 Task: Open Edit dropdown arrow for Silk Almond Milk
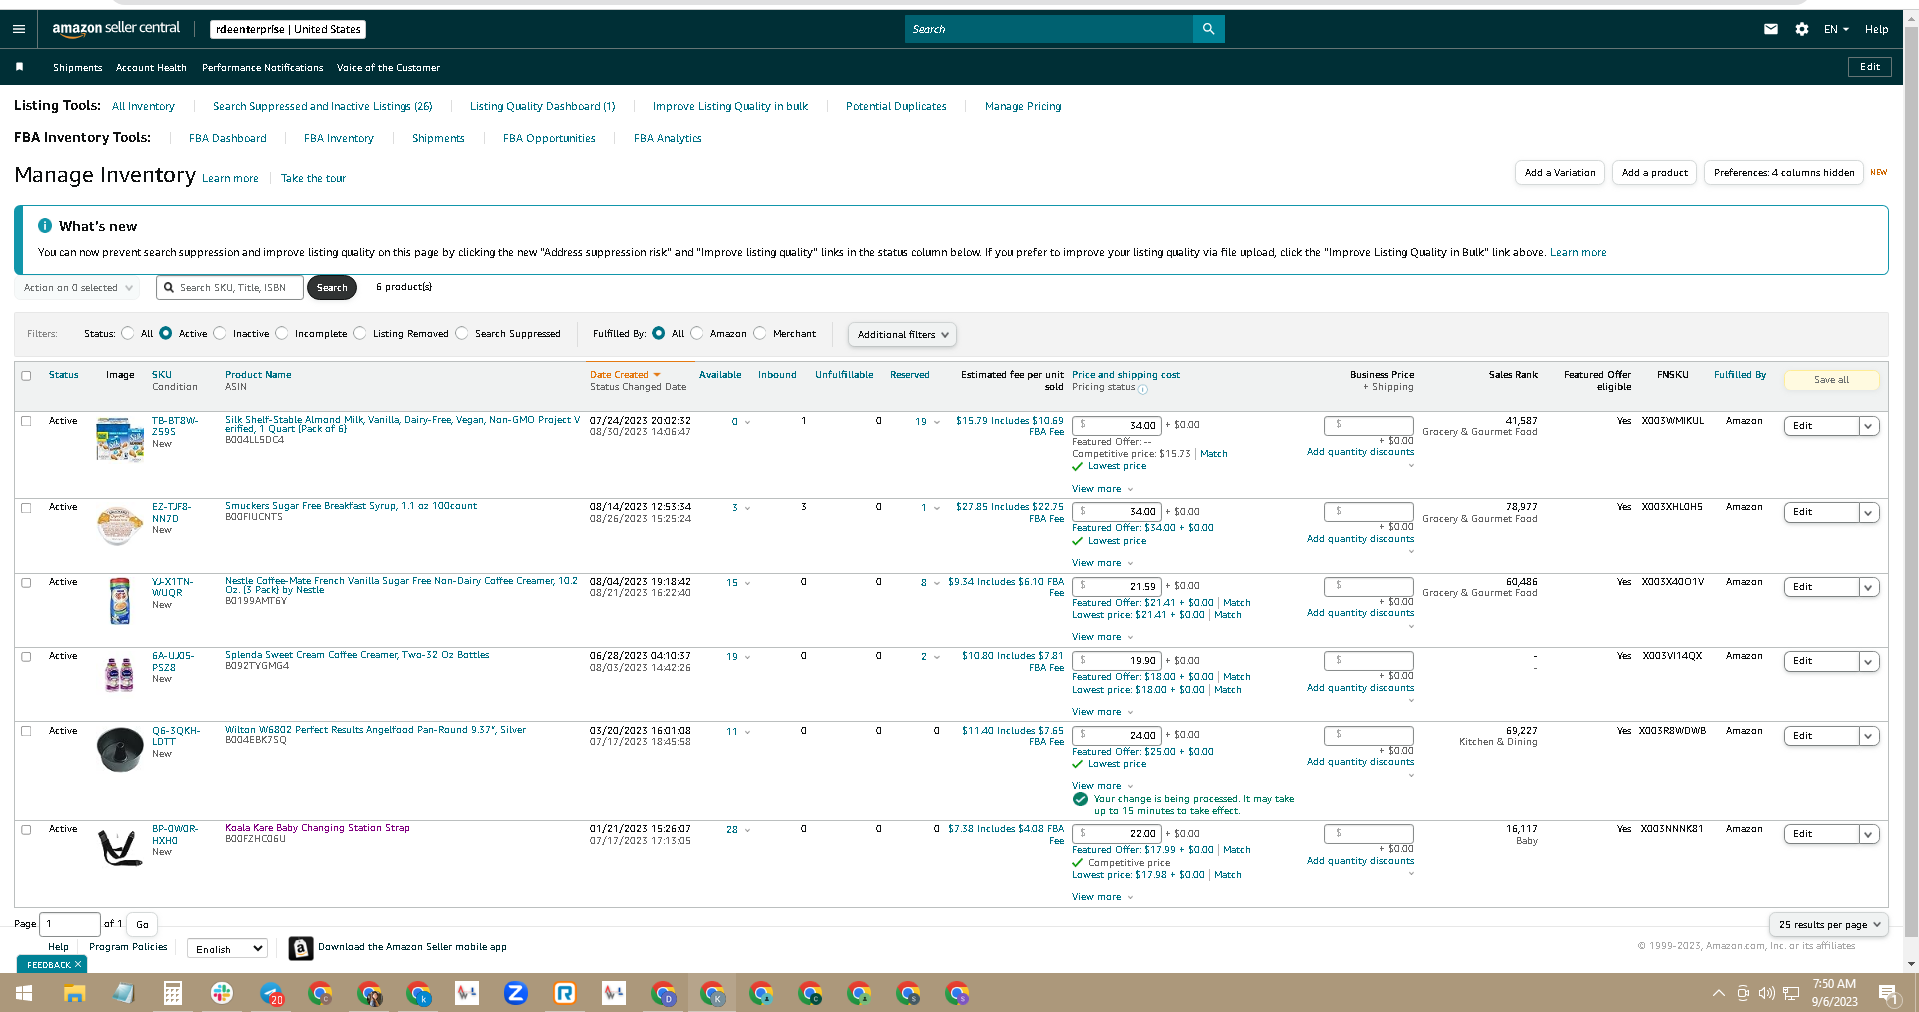1868,426
